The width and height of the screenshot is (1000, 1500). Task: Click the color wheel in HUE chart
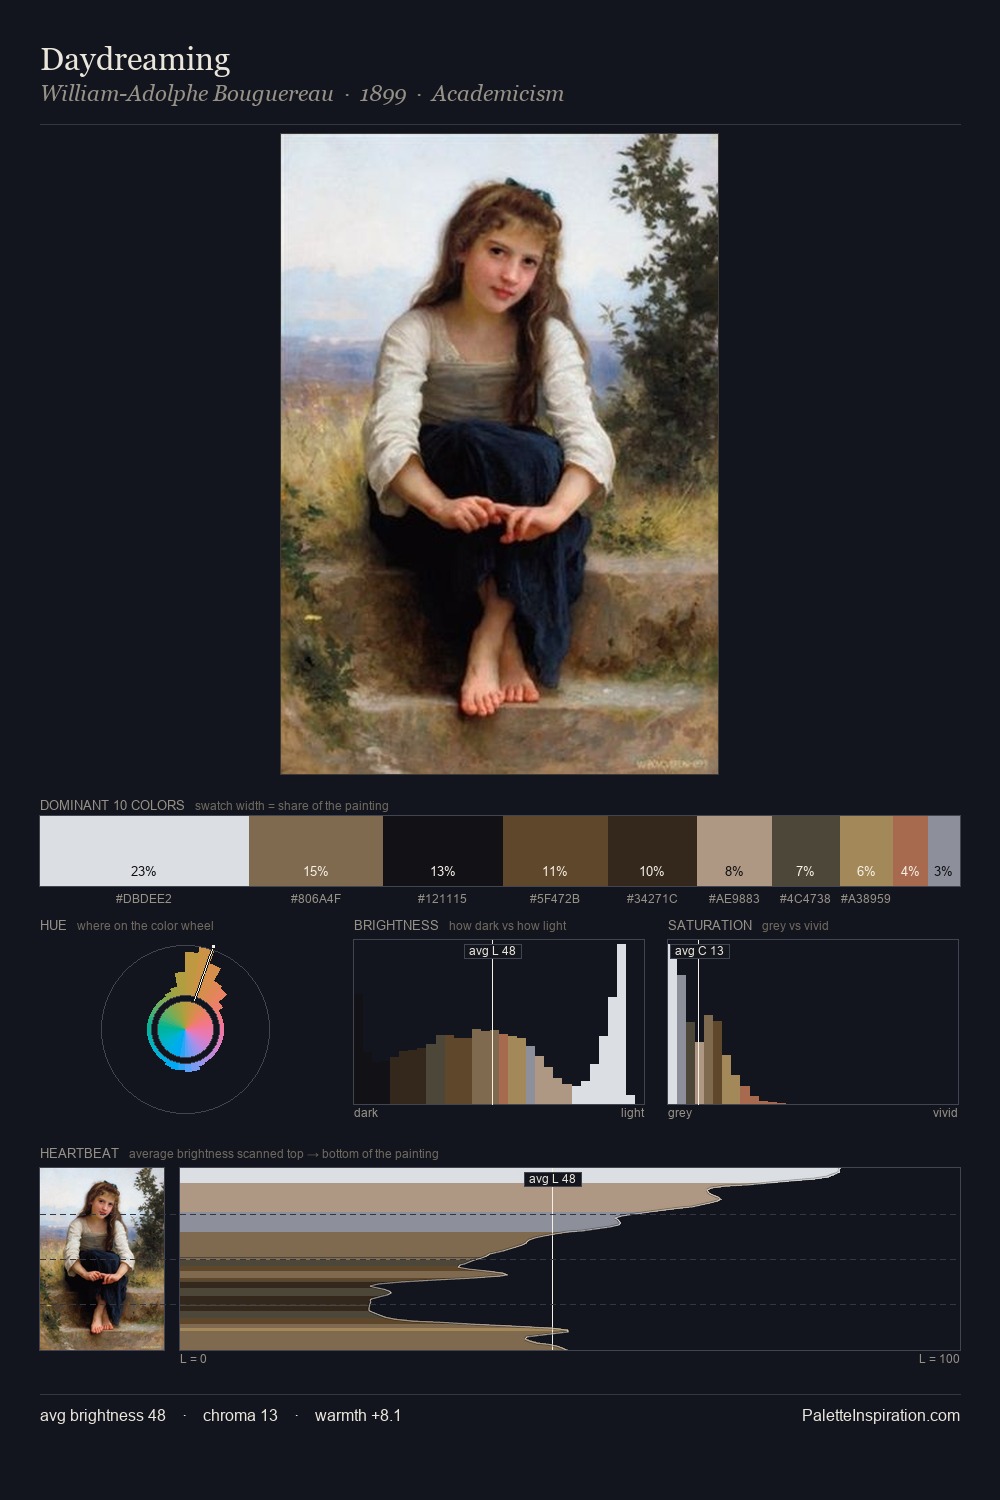(185, 1030)
